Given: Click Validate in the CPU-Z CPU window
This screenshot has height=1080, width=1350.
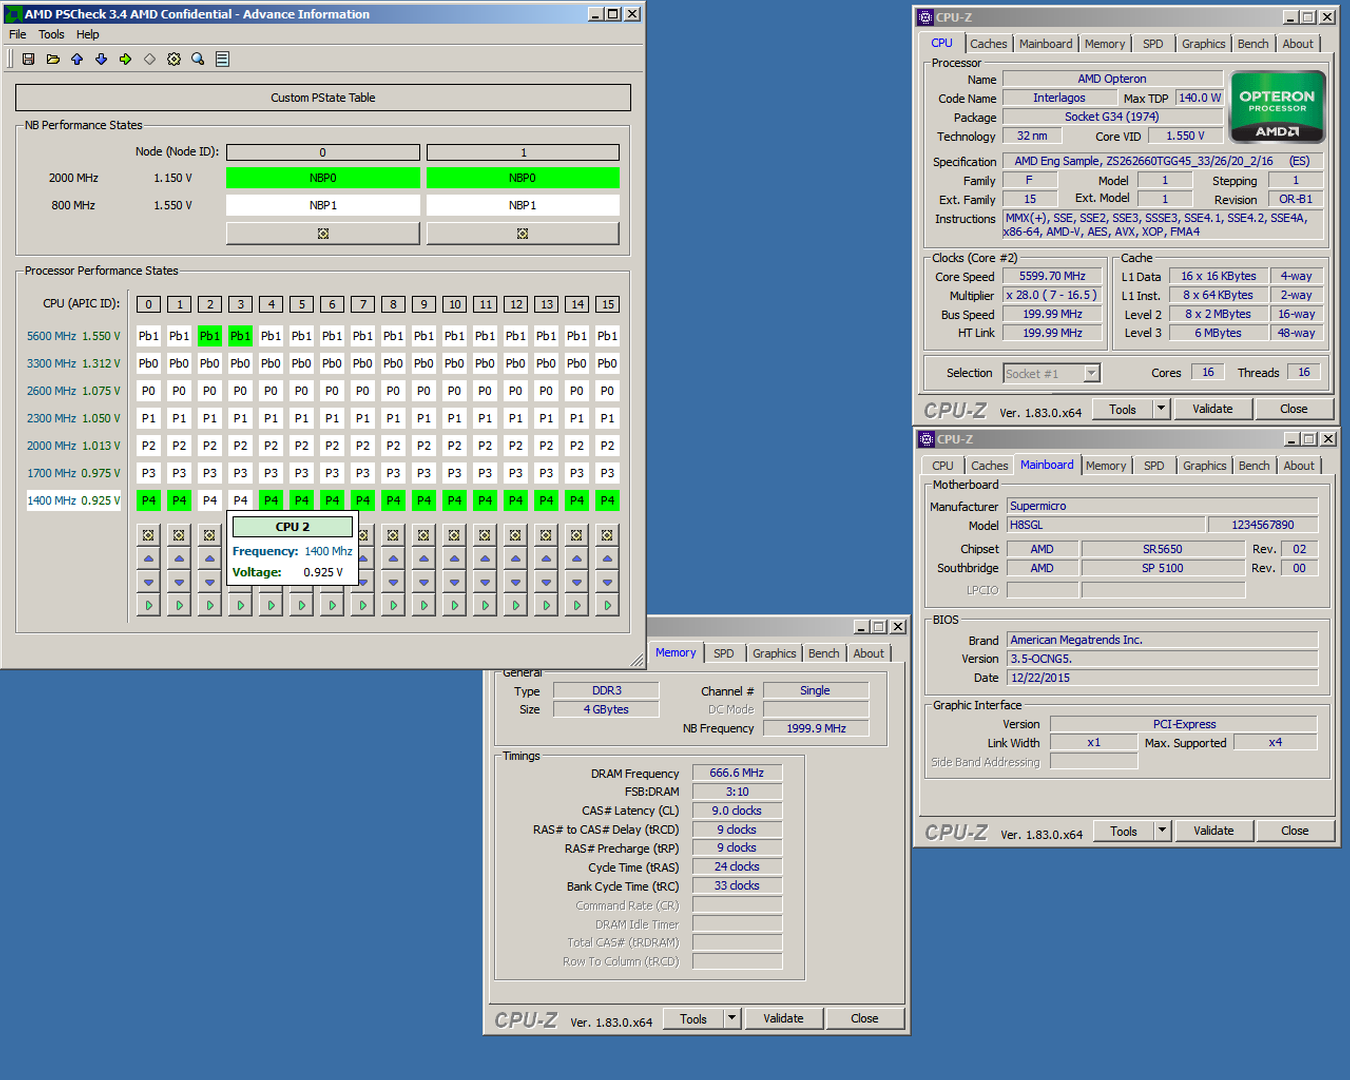Looking at the screenshot, I should (x=1212, y=408).
